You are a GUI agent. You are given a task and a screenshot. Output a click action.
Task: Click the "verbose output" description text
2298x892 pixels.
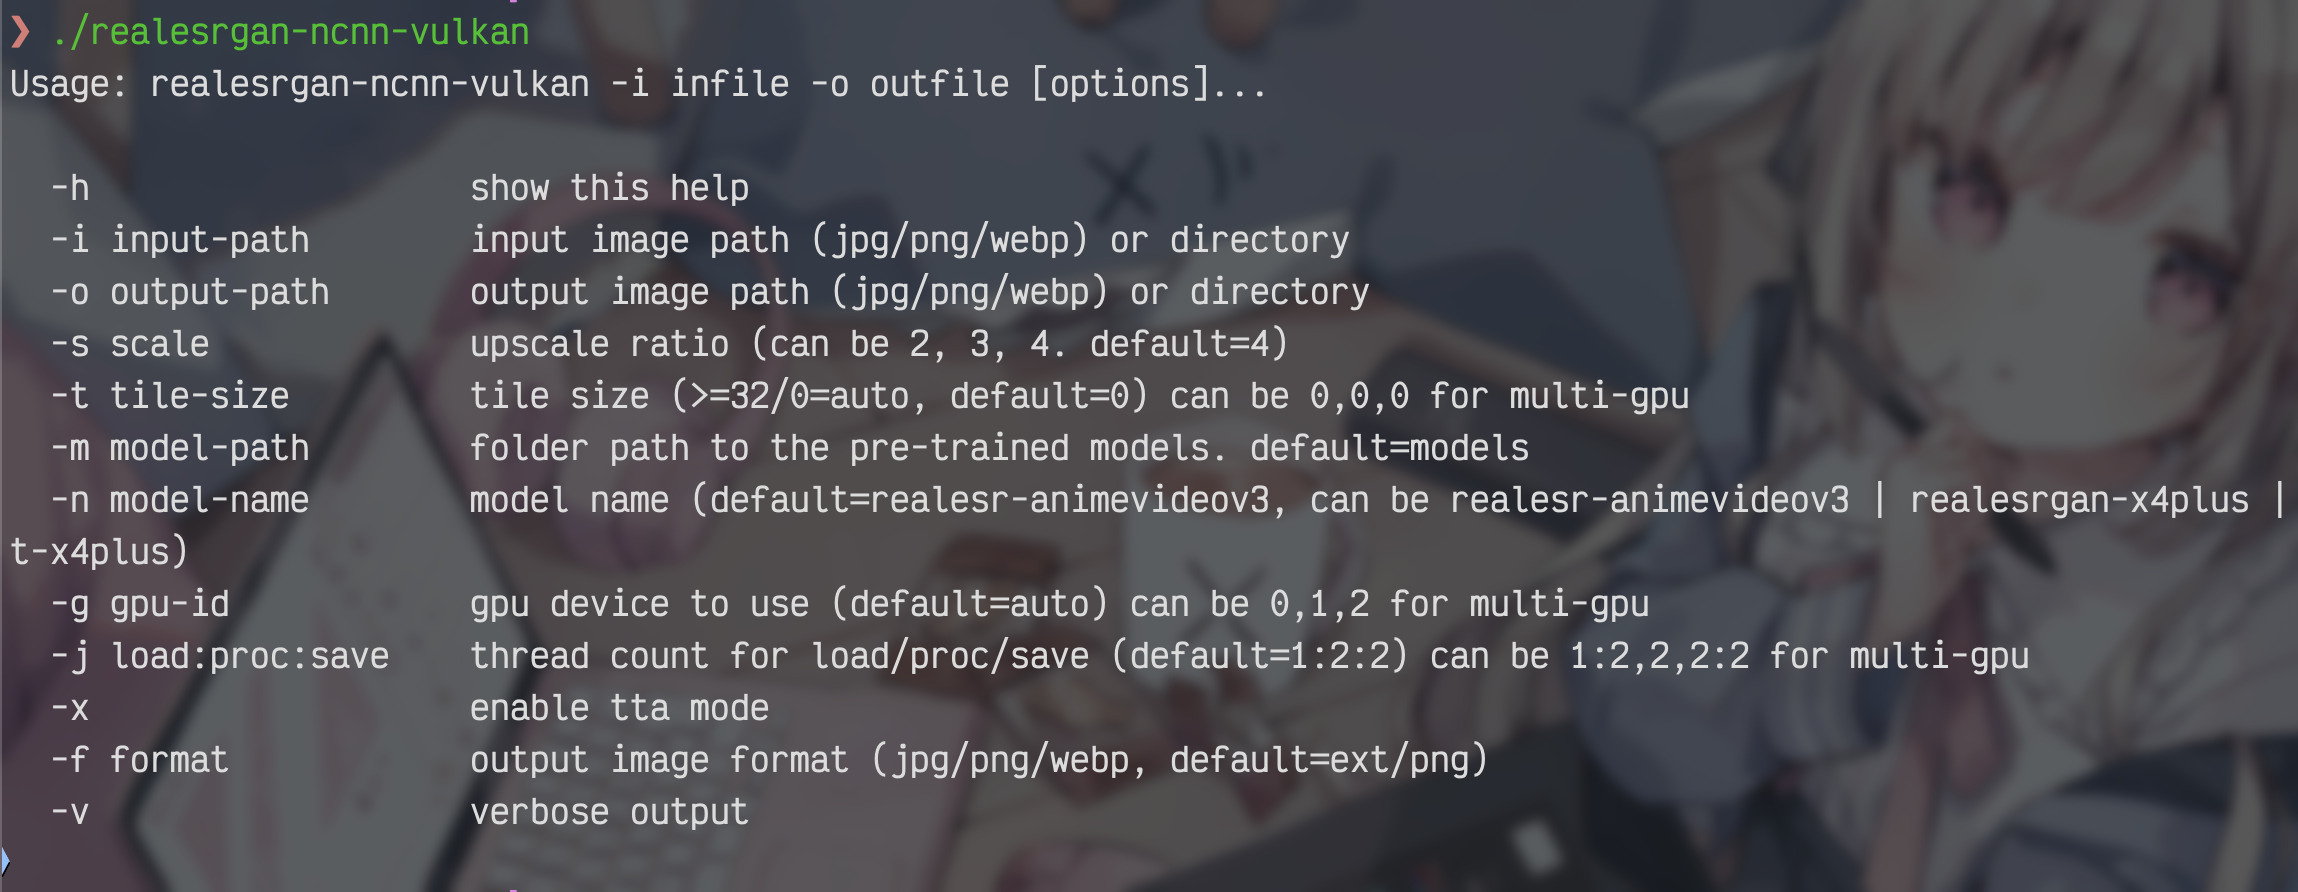609,812
